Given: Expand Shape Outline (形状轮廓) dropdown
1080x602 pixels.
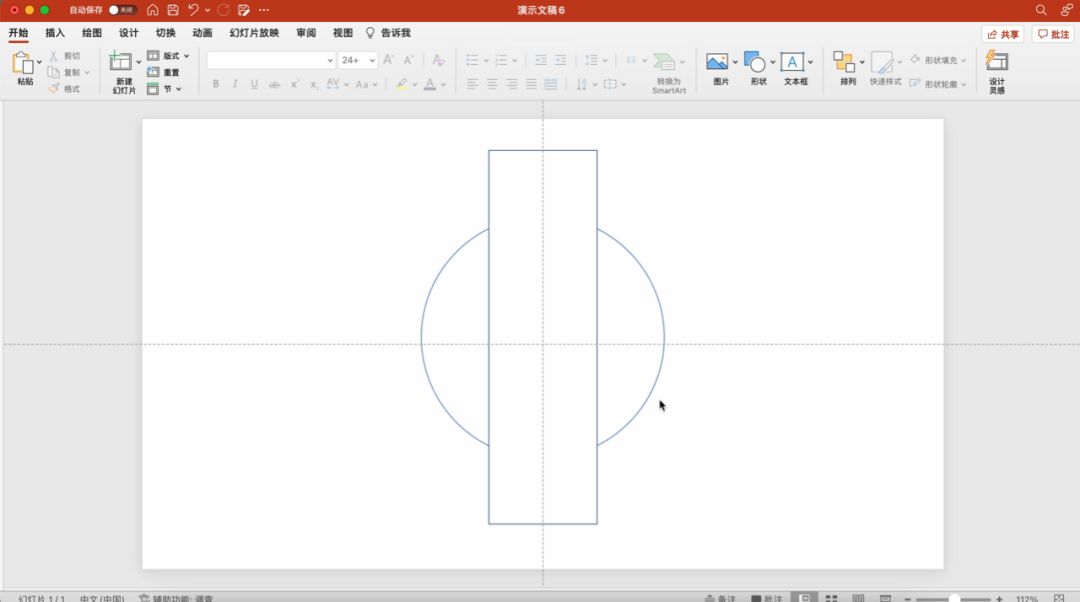Looking at the screenshot, I should coord(963,84).
